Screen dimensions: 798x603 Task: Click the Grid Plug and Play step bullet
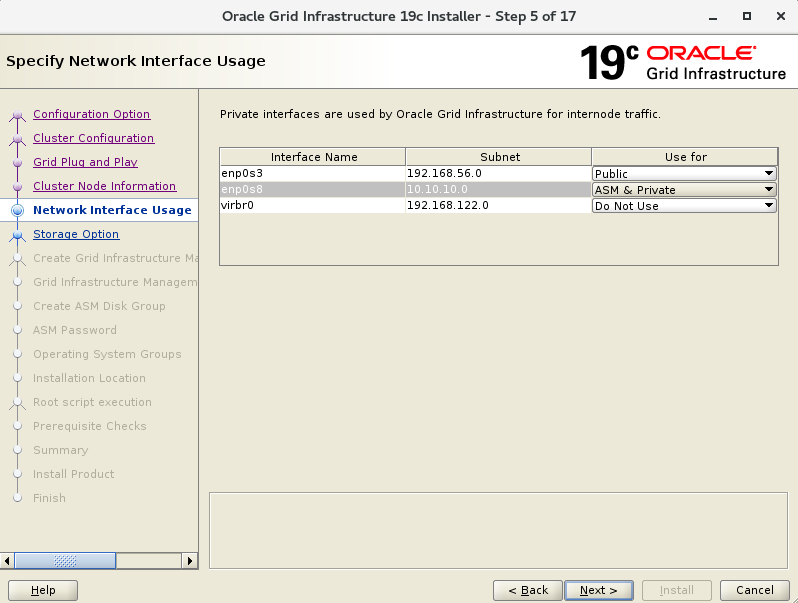(x=17, y=163)
